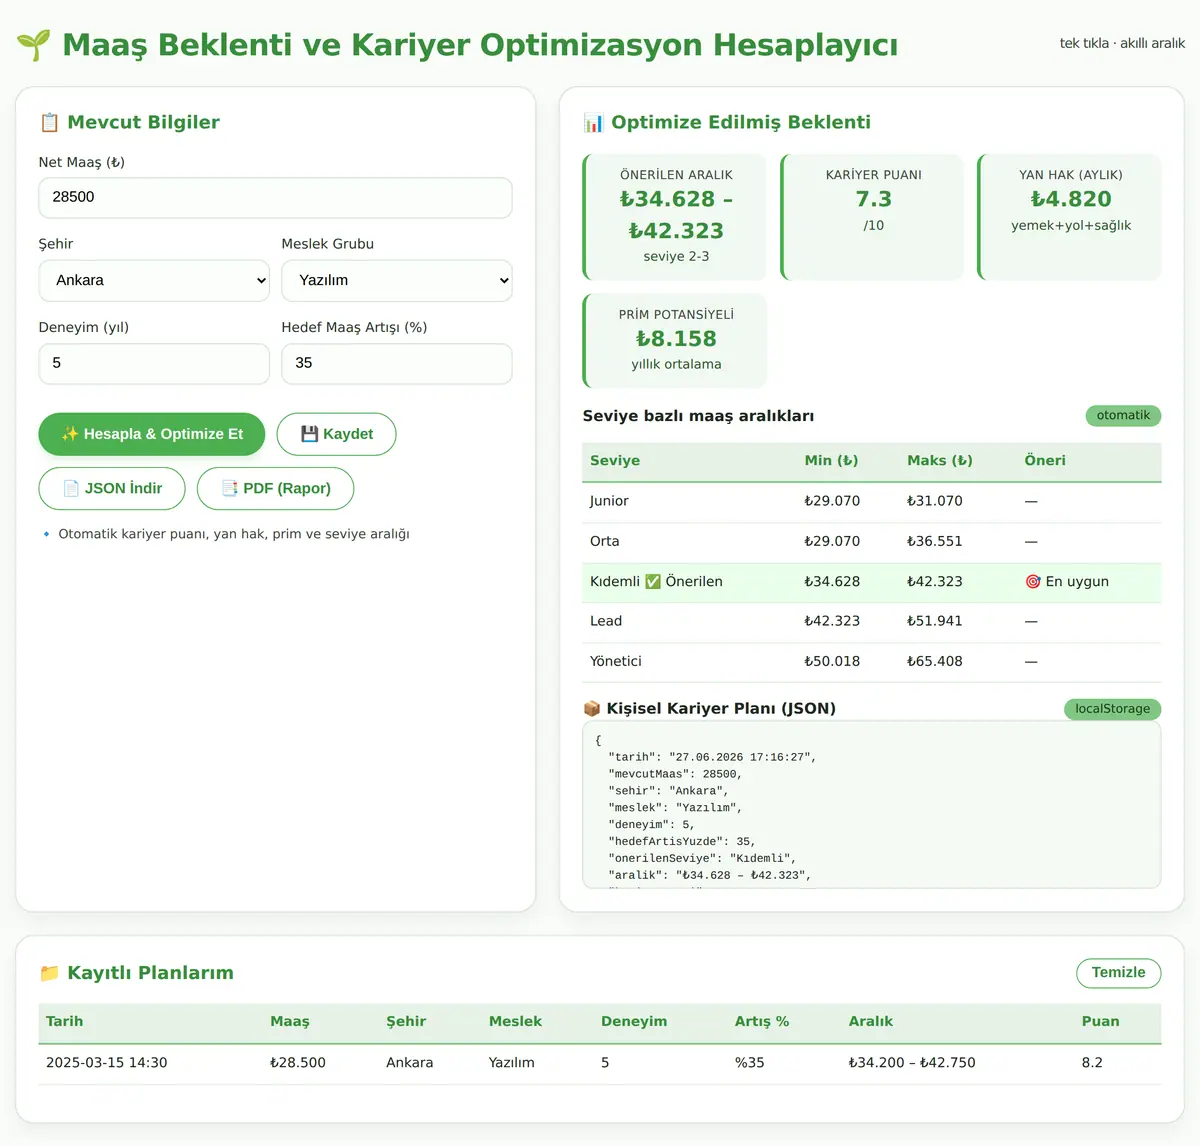Select the Junior row label
Image resolution: width=1200 pixels, height=1146 pixels.
609,501
